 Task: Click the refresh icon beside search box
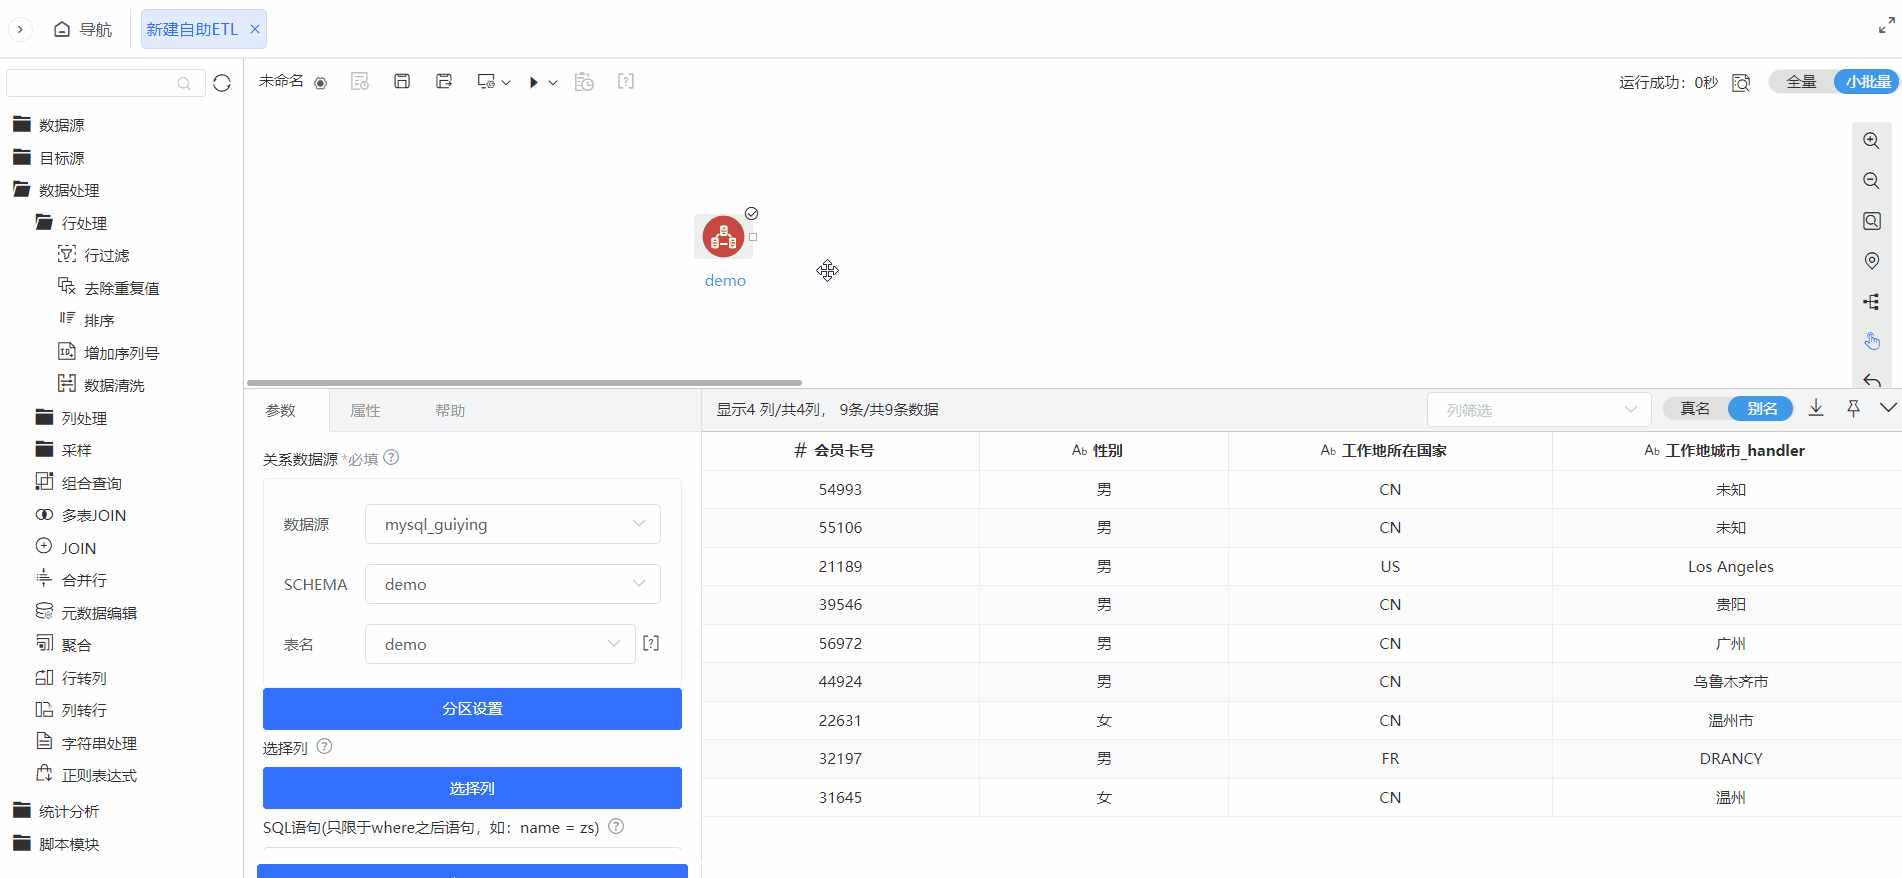pos(222,83)
